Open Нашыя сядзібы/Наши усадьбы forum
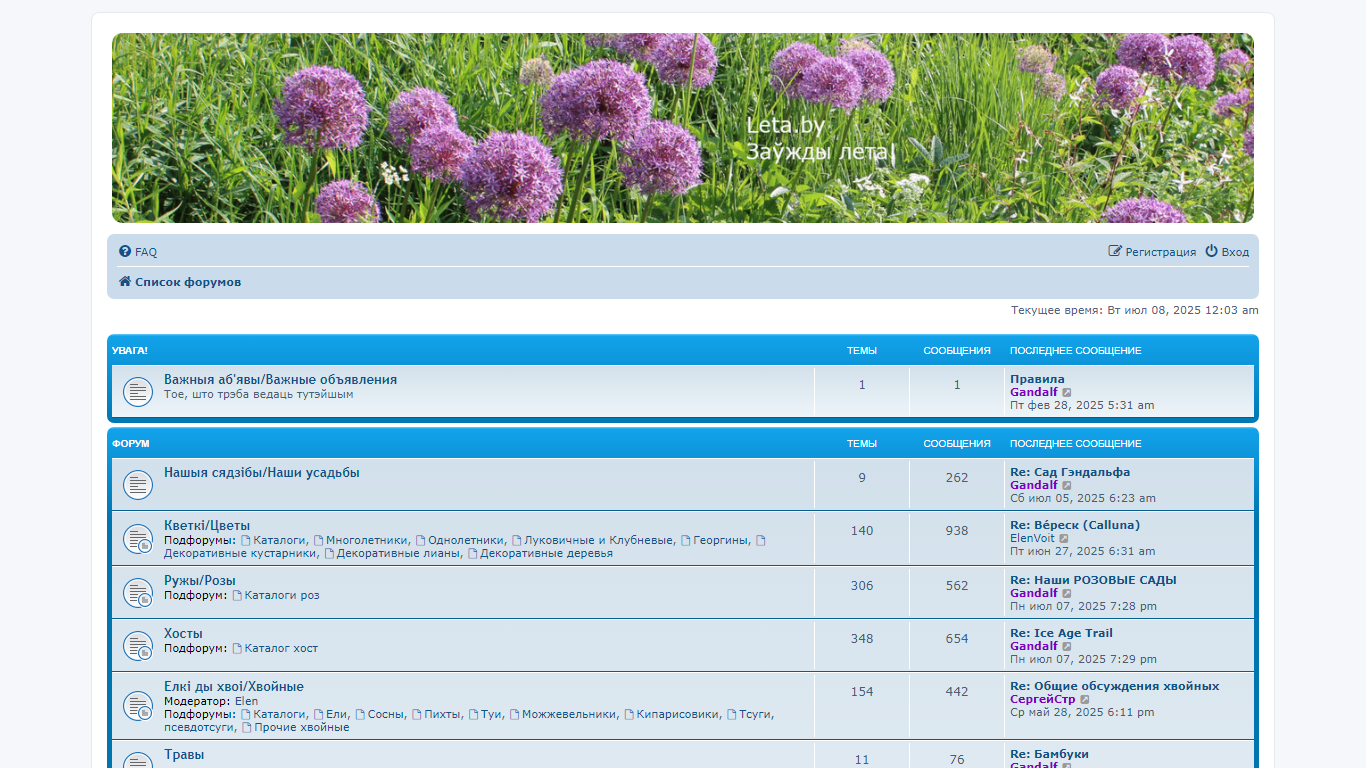This screenshot has width=1366, height=768. 262,473
